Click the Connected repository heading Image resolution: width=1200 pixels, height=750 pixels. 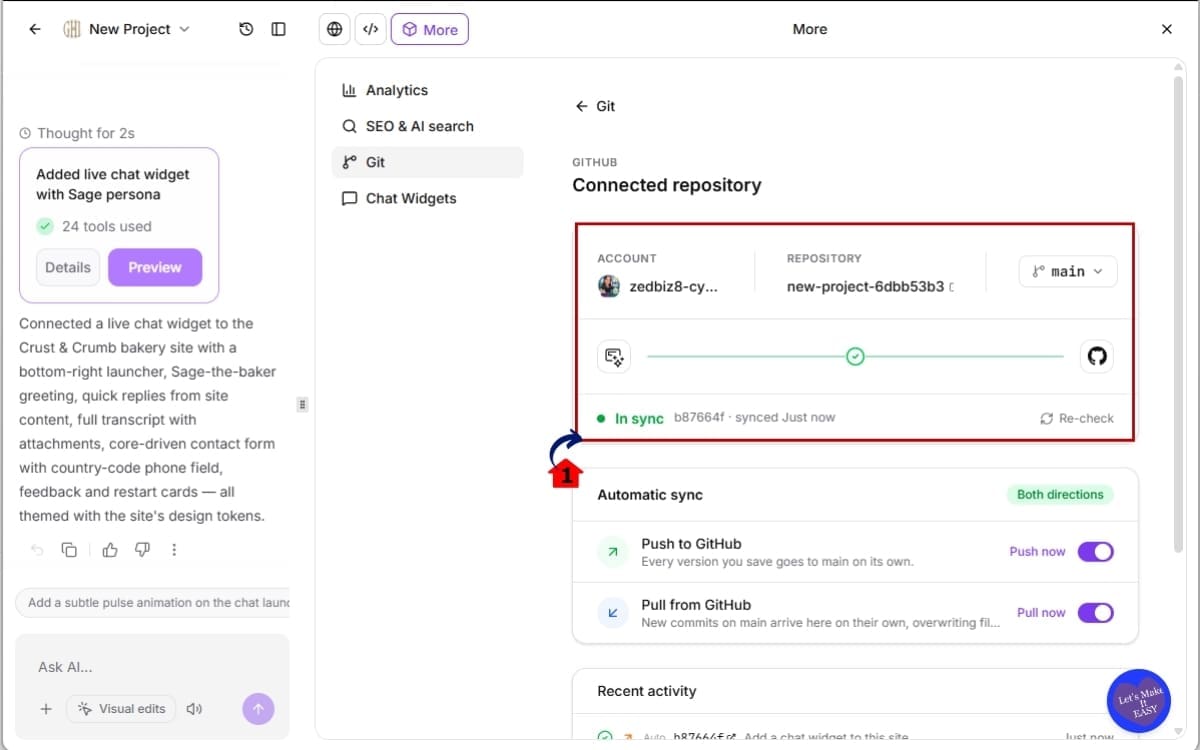pos(667,185)
